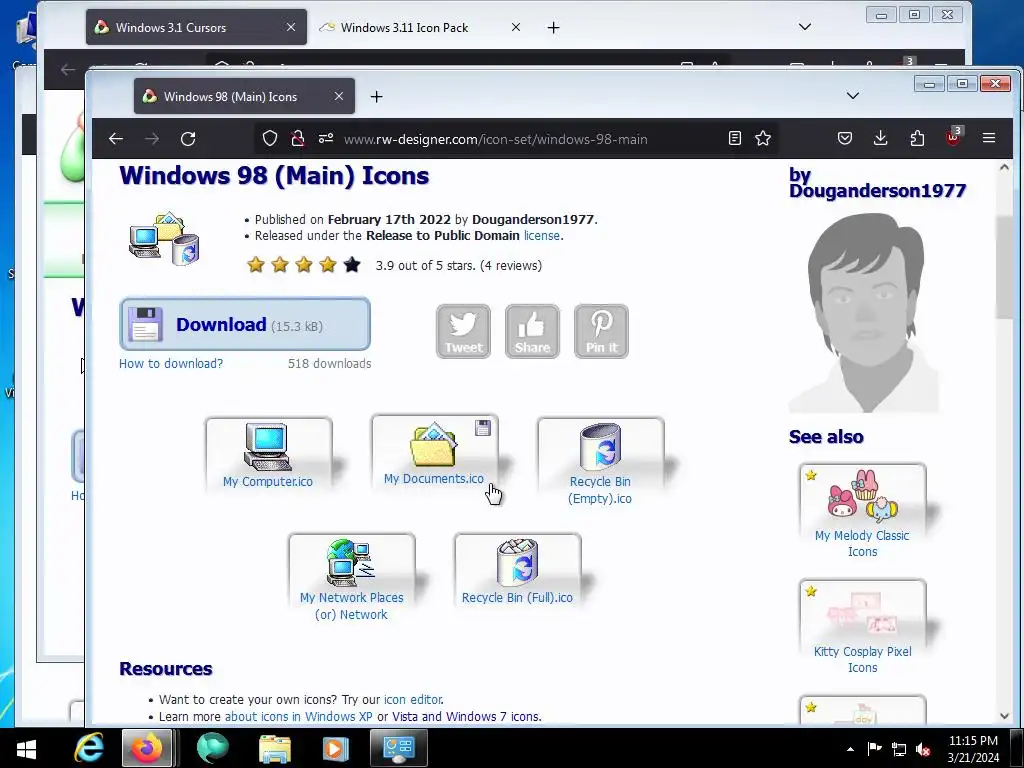Image resolution: width=1024 pixels, height=768 pixels.
Task: Open the taskbar clock showing 11:15 PM
Action: coord(973,749)
